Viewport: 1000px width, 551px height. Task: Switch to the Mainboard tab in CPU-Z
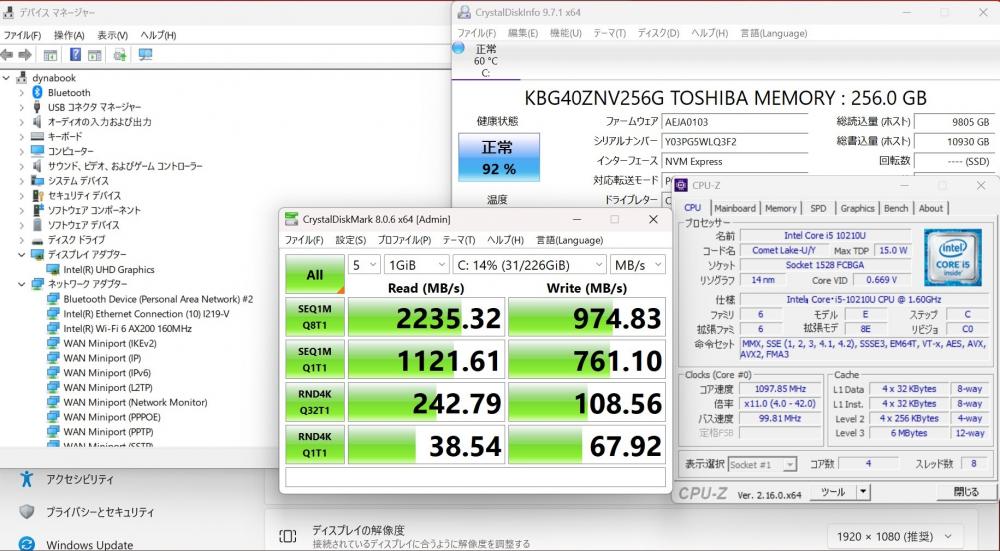click(735, 208)
